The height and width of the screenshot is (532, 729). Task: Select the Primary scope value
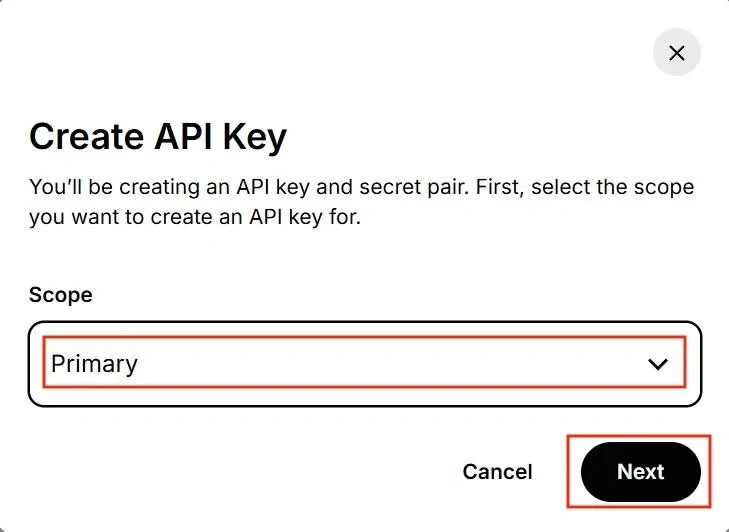95,364
